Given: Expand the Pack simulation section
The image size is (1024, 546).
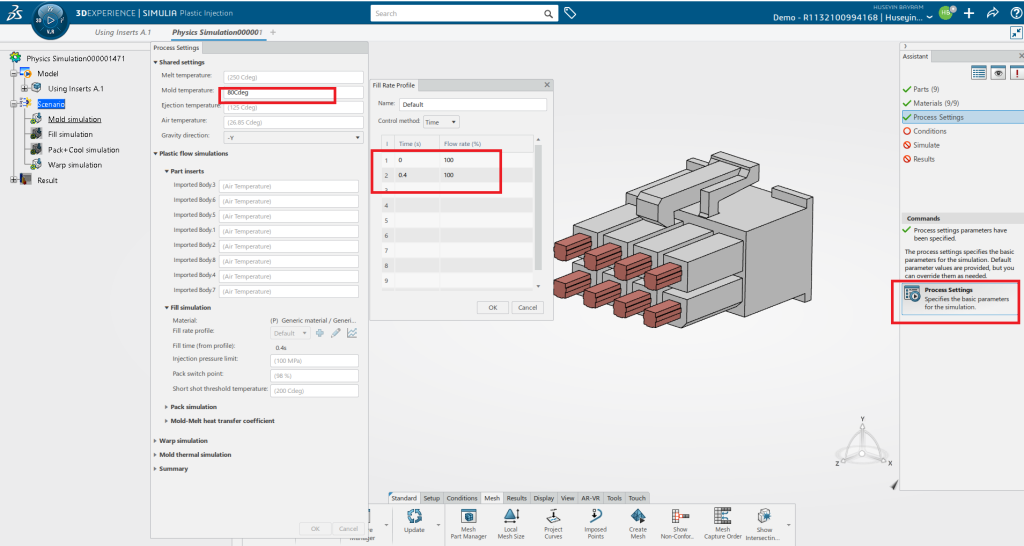Looking at the screenshot, I should 193,407.
